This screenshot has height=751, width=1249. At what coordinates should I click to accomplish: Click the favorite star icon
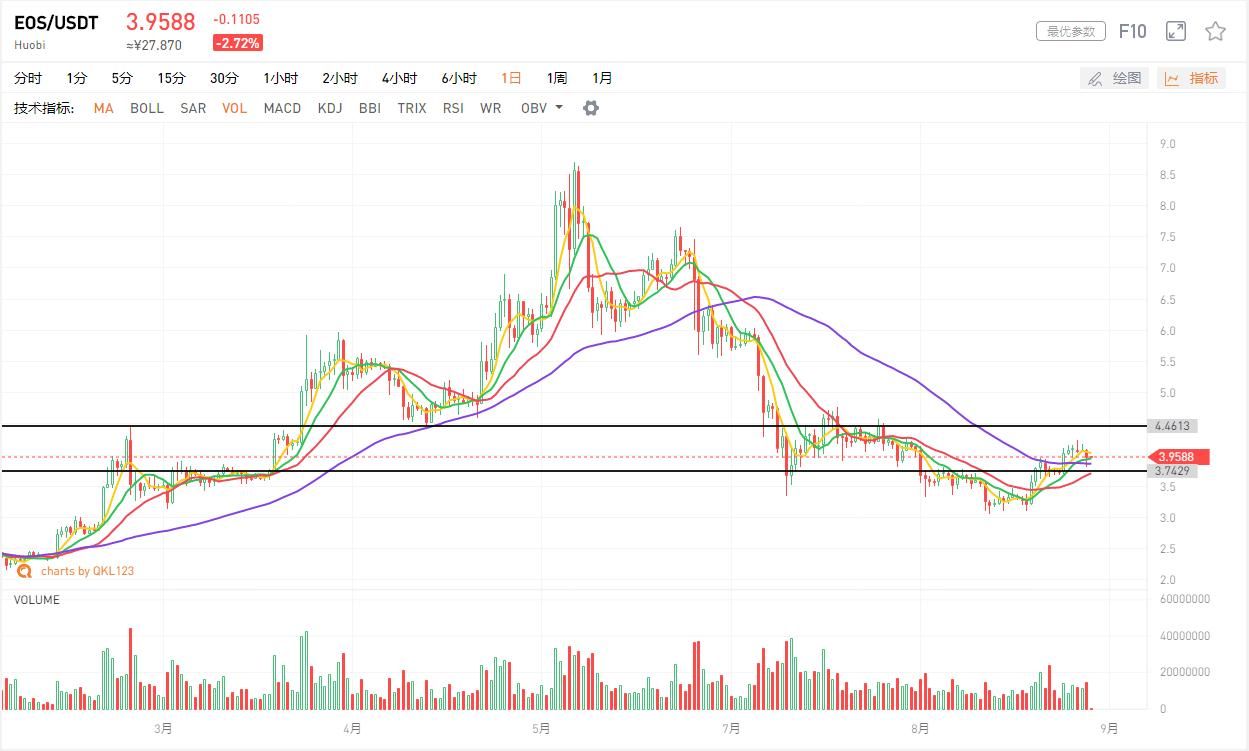coord(1215,32)
